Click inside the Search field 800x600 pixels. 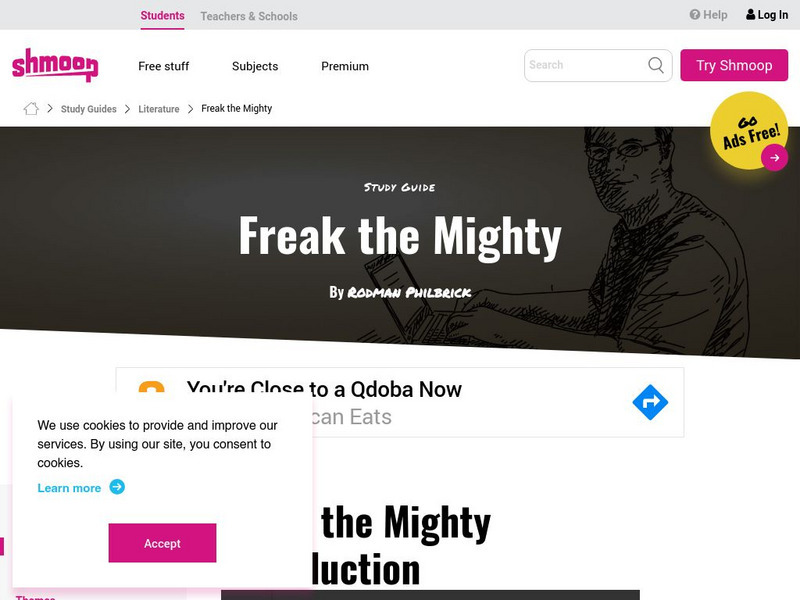pyautogui.click(x=587, y=65)
